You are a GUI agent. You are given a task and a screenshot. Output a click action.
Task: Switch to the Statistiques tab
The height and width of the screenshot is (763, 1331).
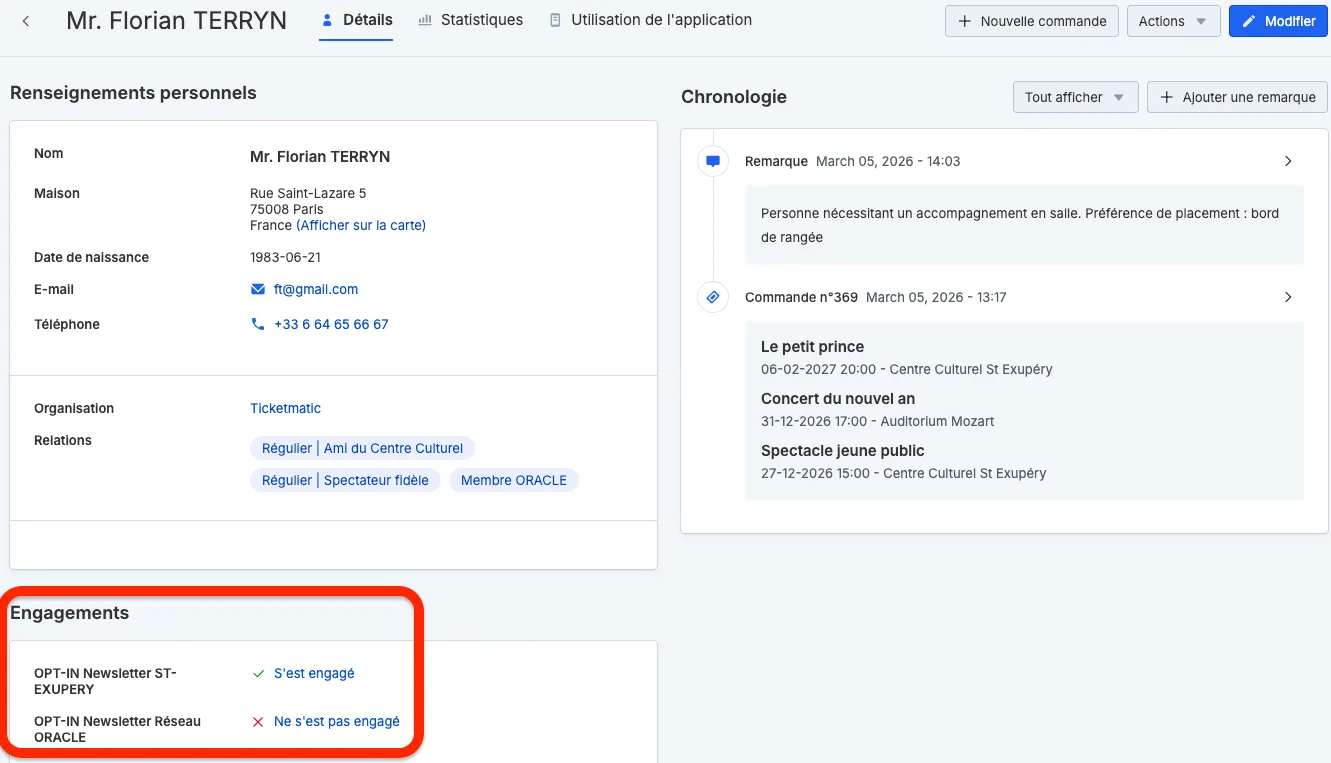point(470,20)
